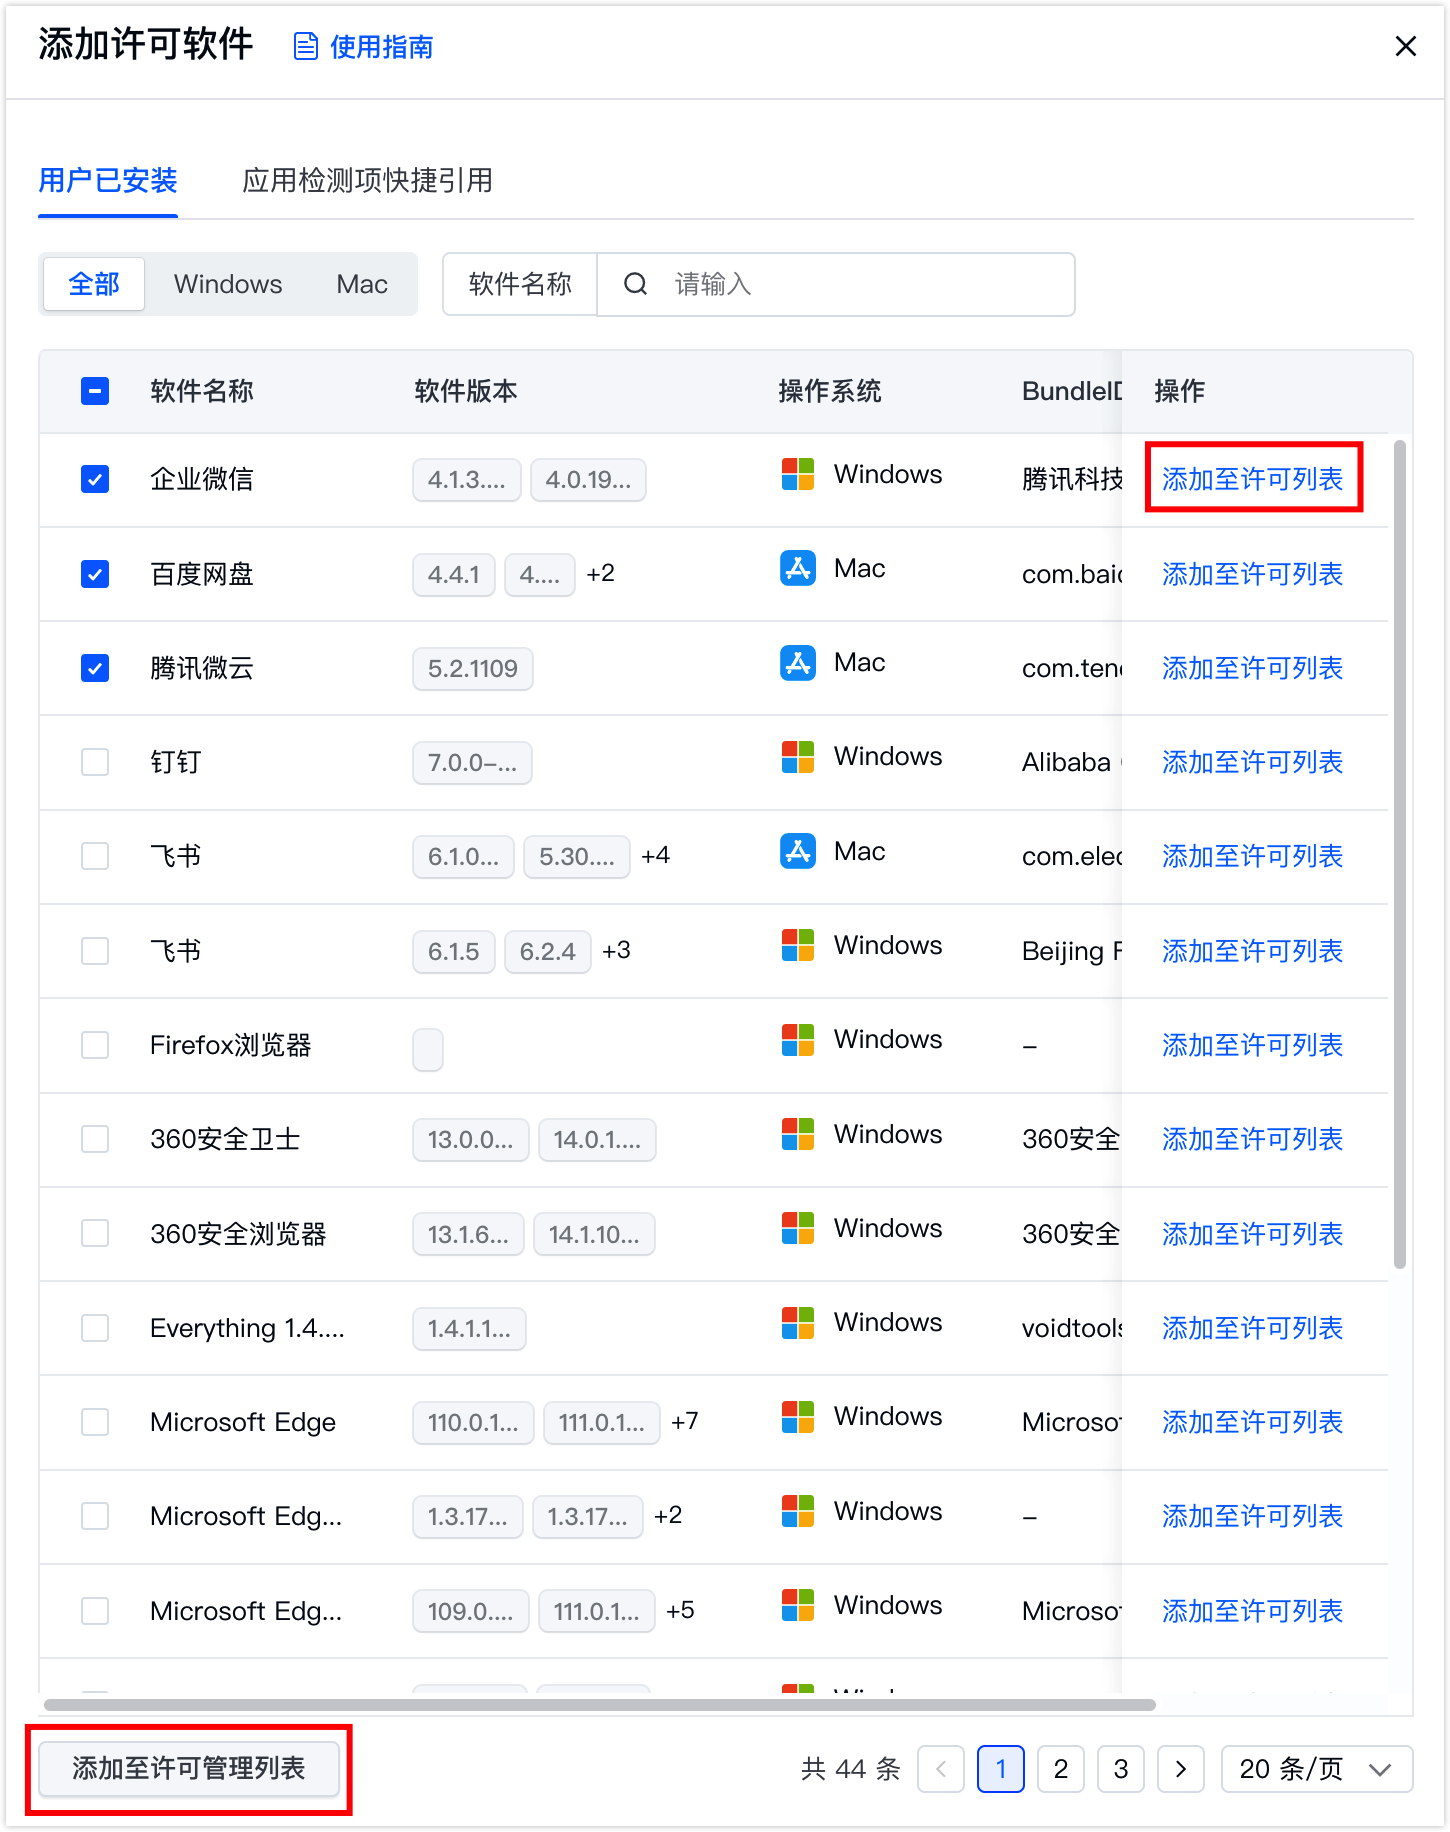
Task: Check the 钉钉 checkbox
Action: coord(95,762)
